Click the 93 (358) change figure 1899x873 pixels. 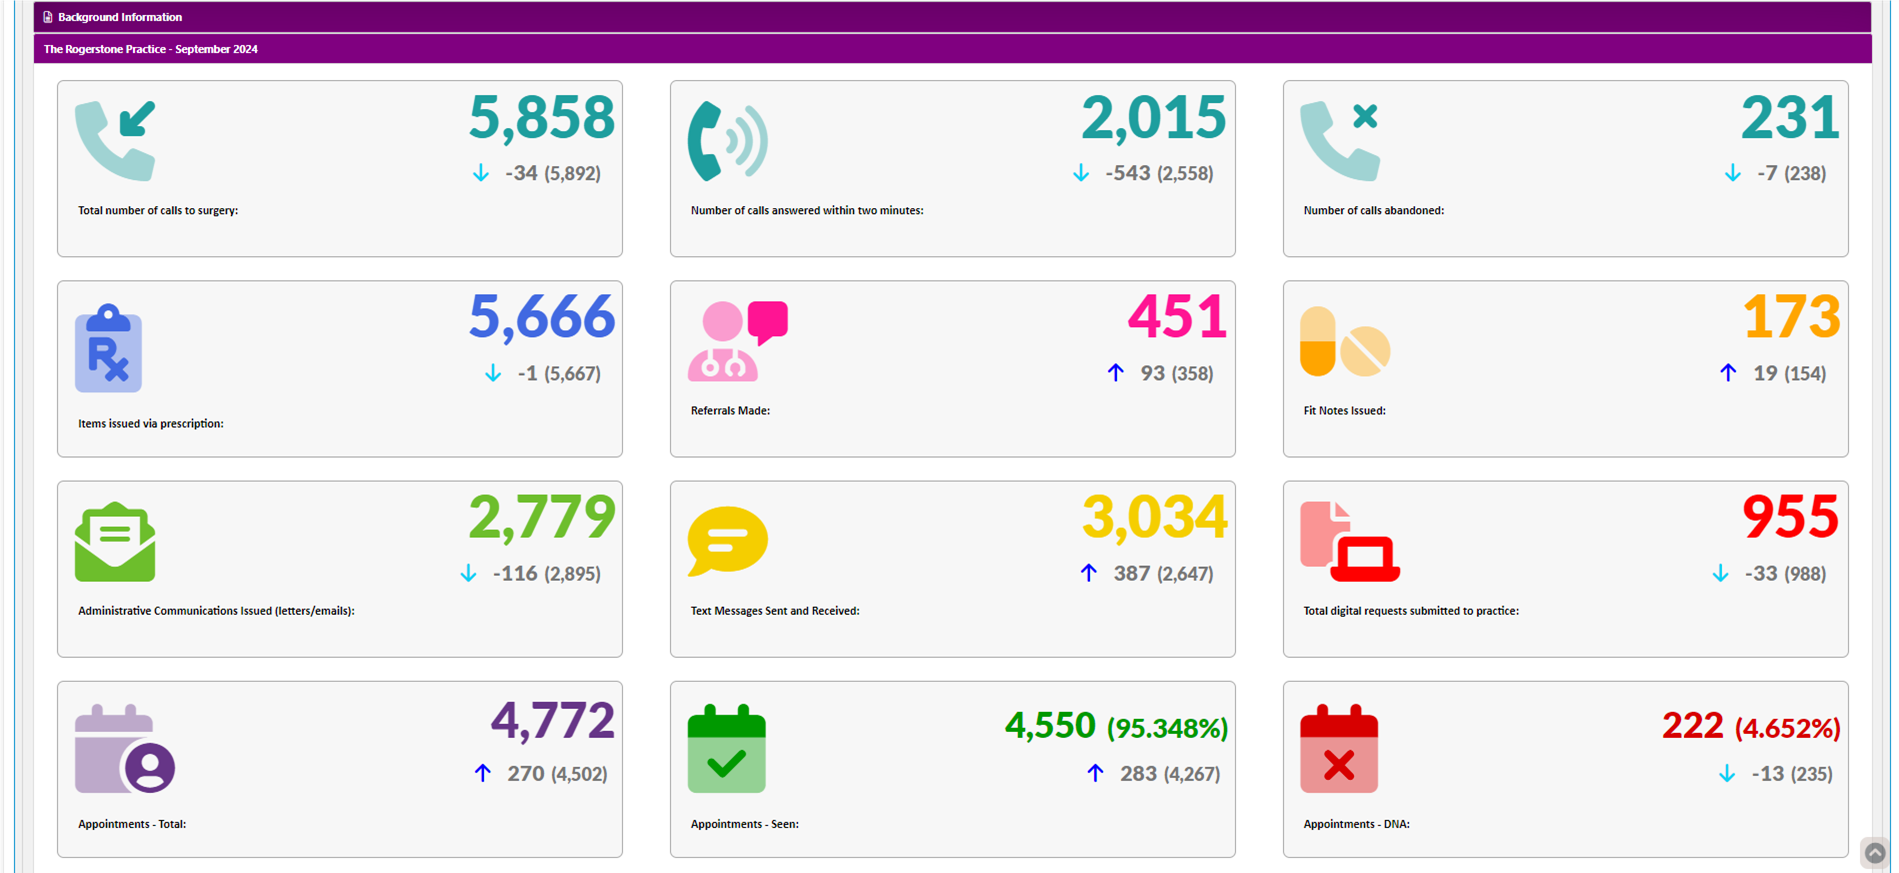1177,374
